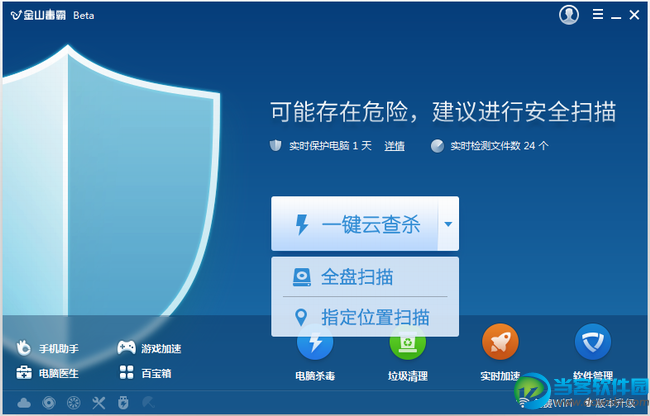Click the dimmed umbrella icon
650x416 pixels.
click(x=148, y=402)
